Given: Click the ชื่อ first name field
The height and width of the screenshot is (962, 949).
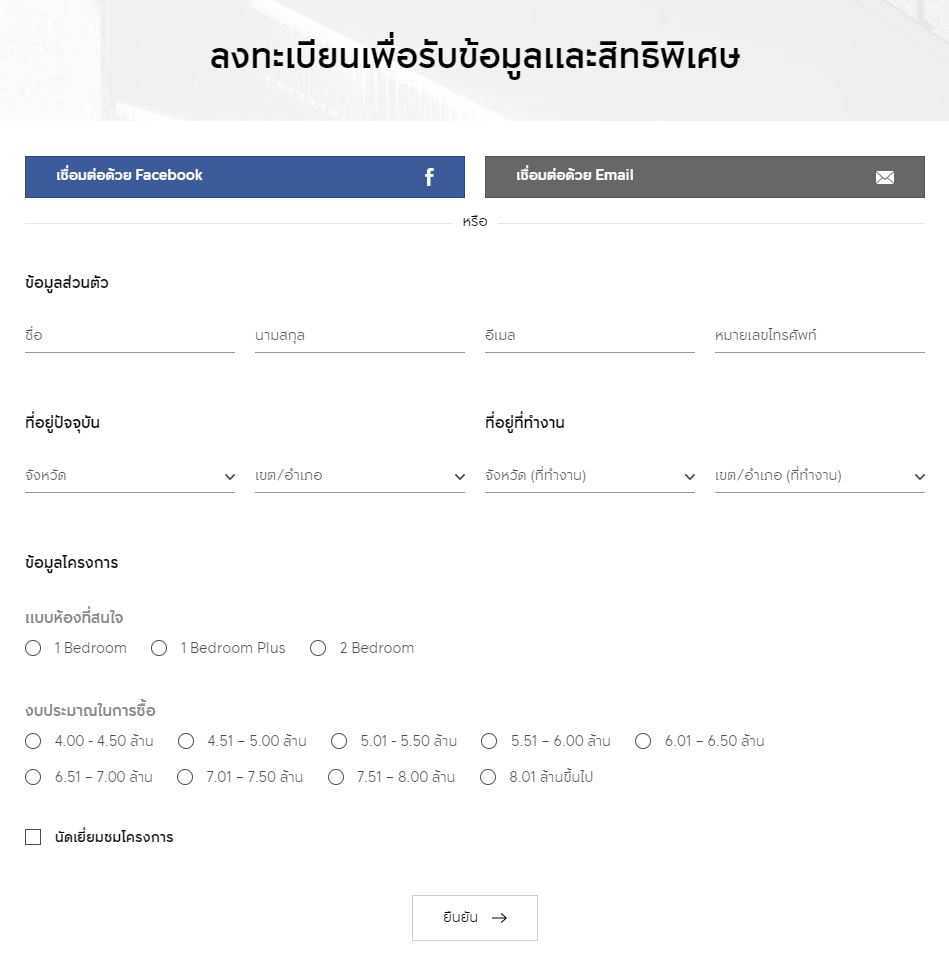Looking at the screenshot, I should coord(130,336).
